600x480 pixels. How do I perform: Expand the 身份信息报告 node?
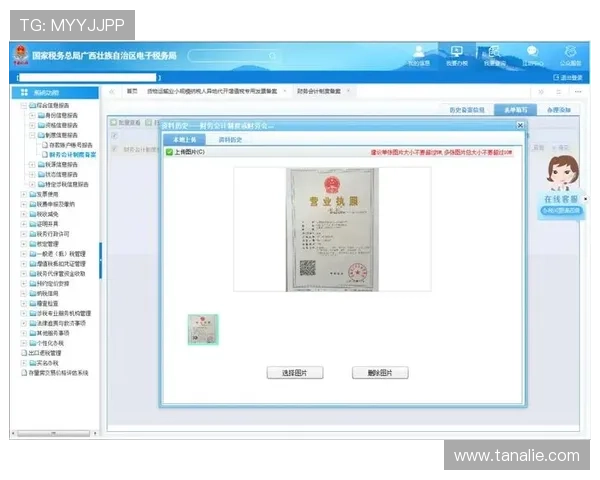coord(33,115)
